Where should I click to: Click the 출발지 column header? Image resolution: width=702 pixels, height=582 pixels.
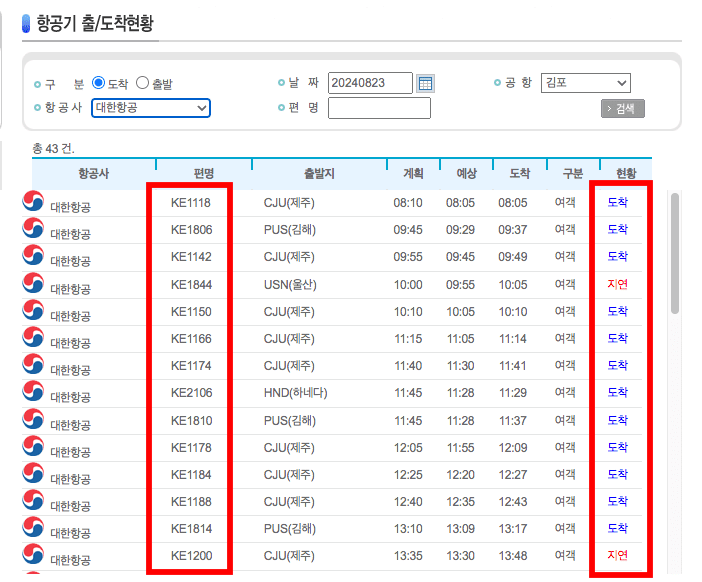[x=319, y=174]
